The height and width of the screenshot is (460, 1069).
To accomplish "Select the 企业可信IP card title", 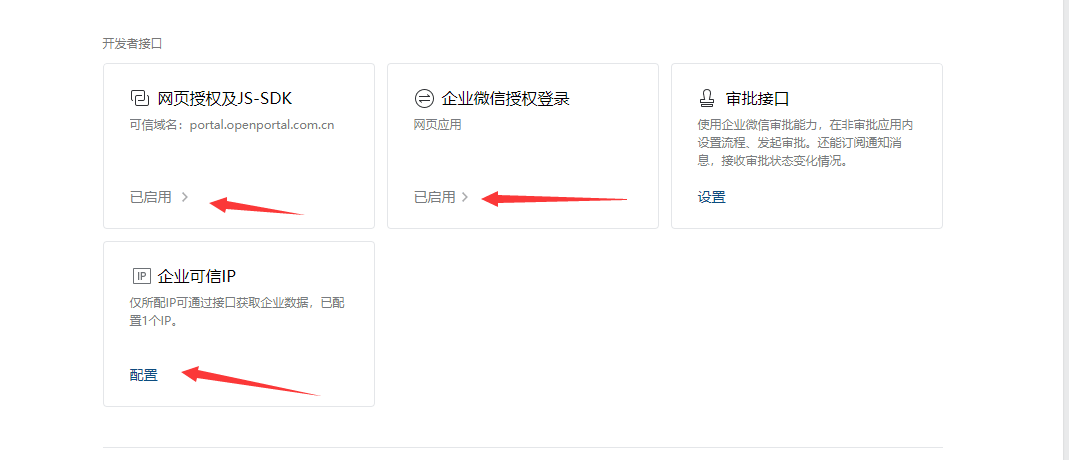I will 196,276.
